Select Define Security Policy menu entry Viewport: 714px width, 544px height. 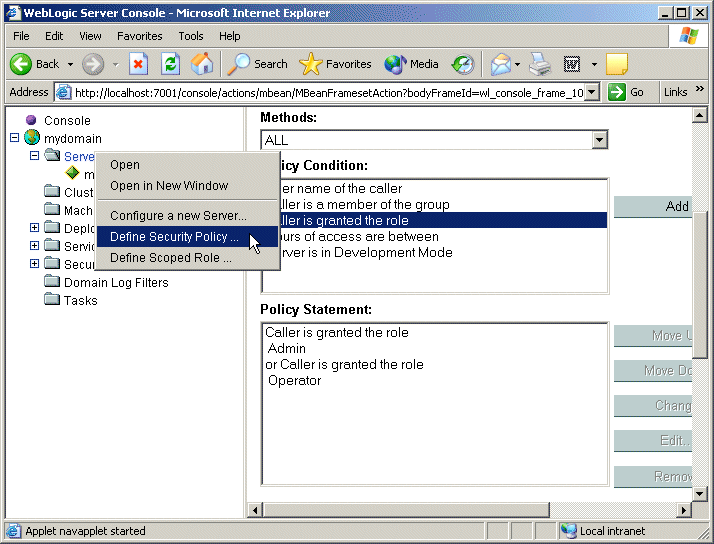188,237
